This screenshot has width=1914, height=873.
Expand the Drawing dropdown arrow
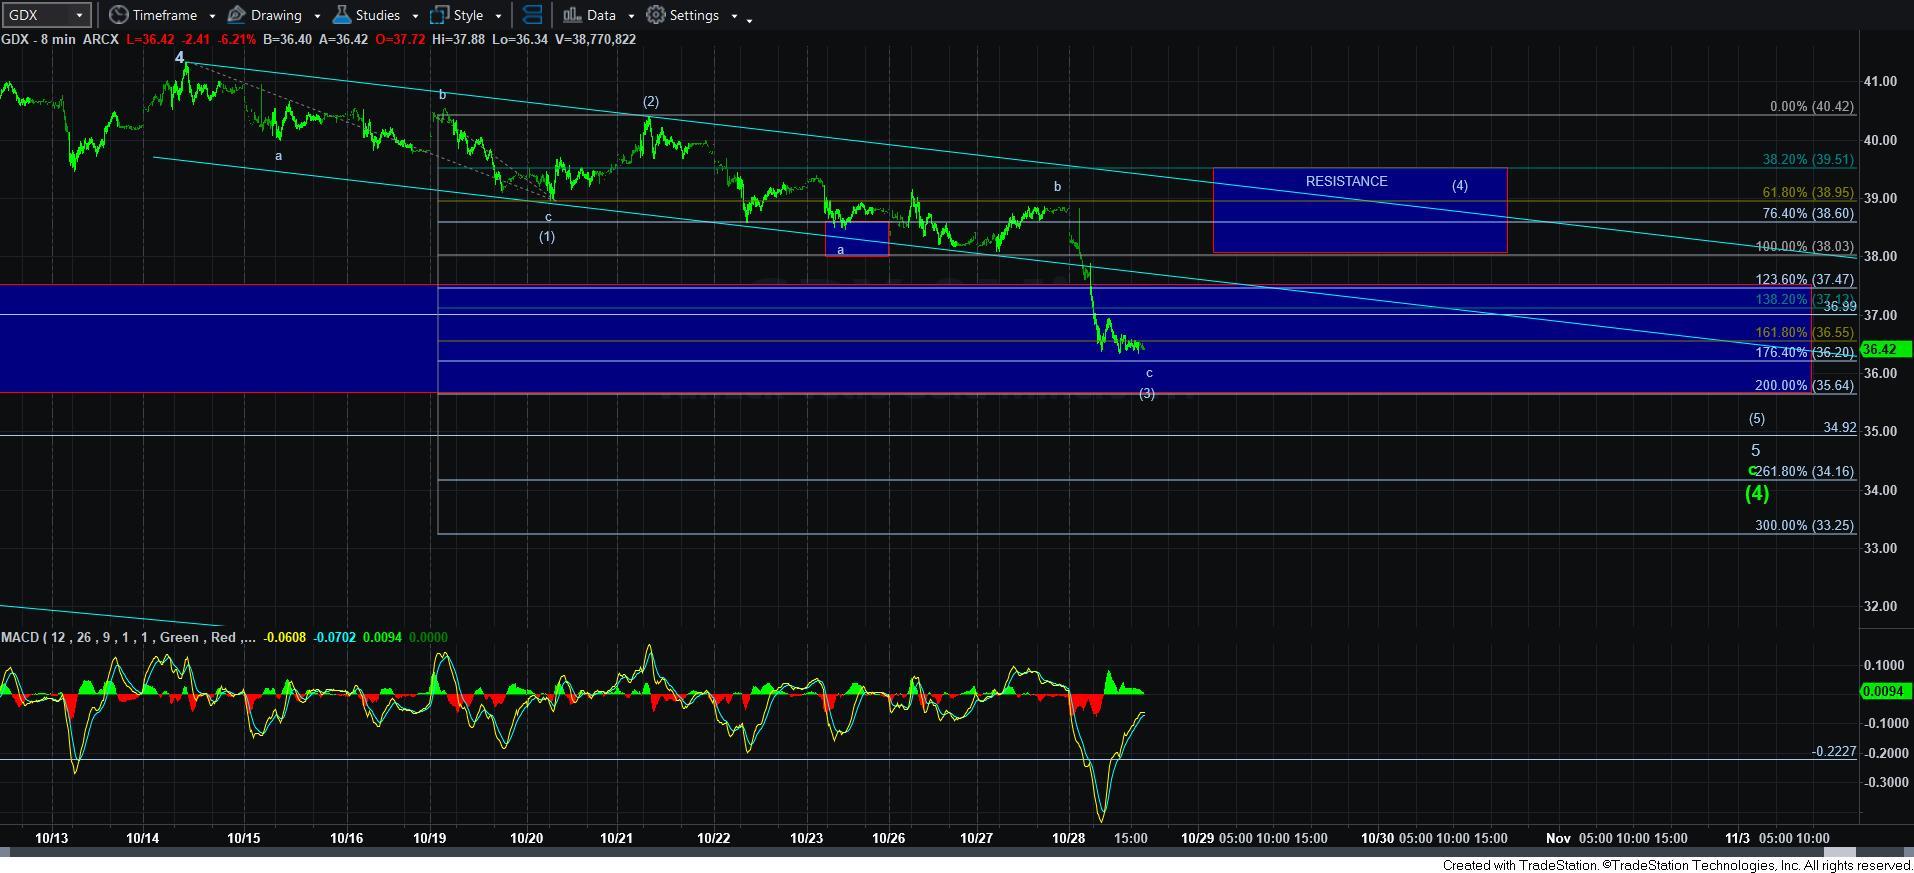[x=317, y=16]
